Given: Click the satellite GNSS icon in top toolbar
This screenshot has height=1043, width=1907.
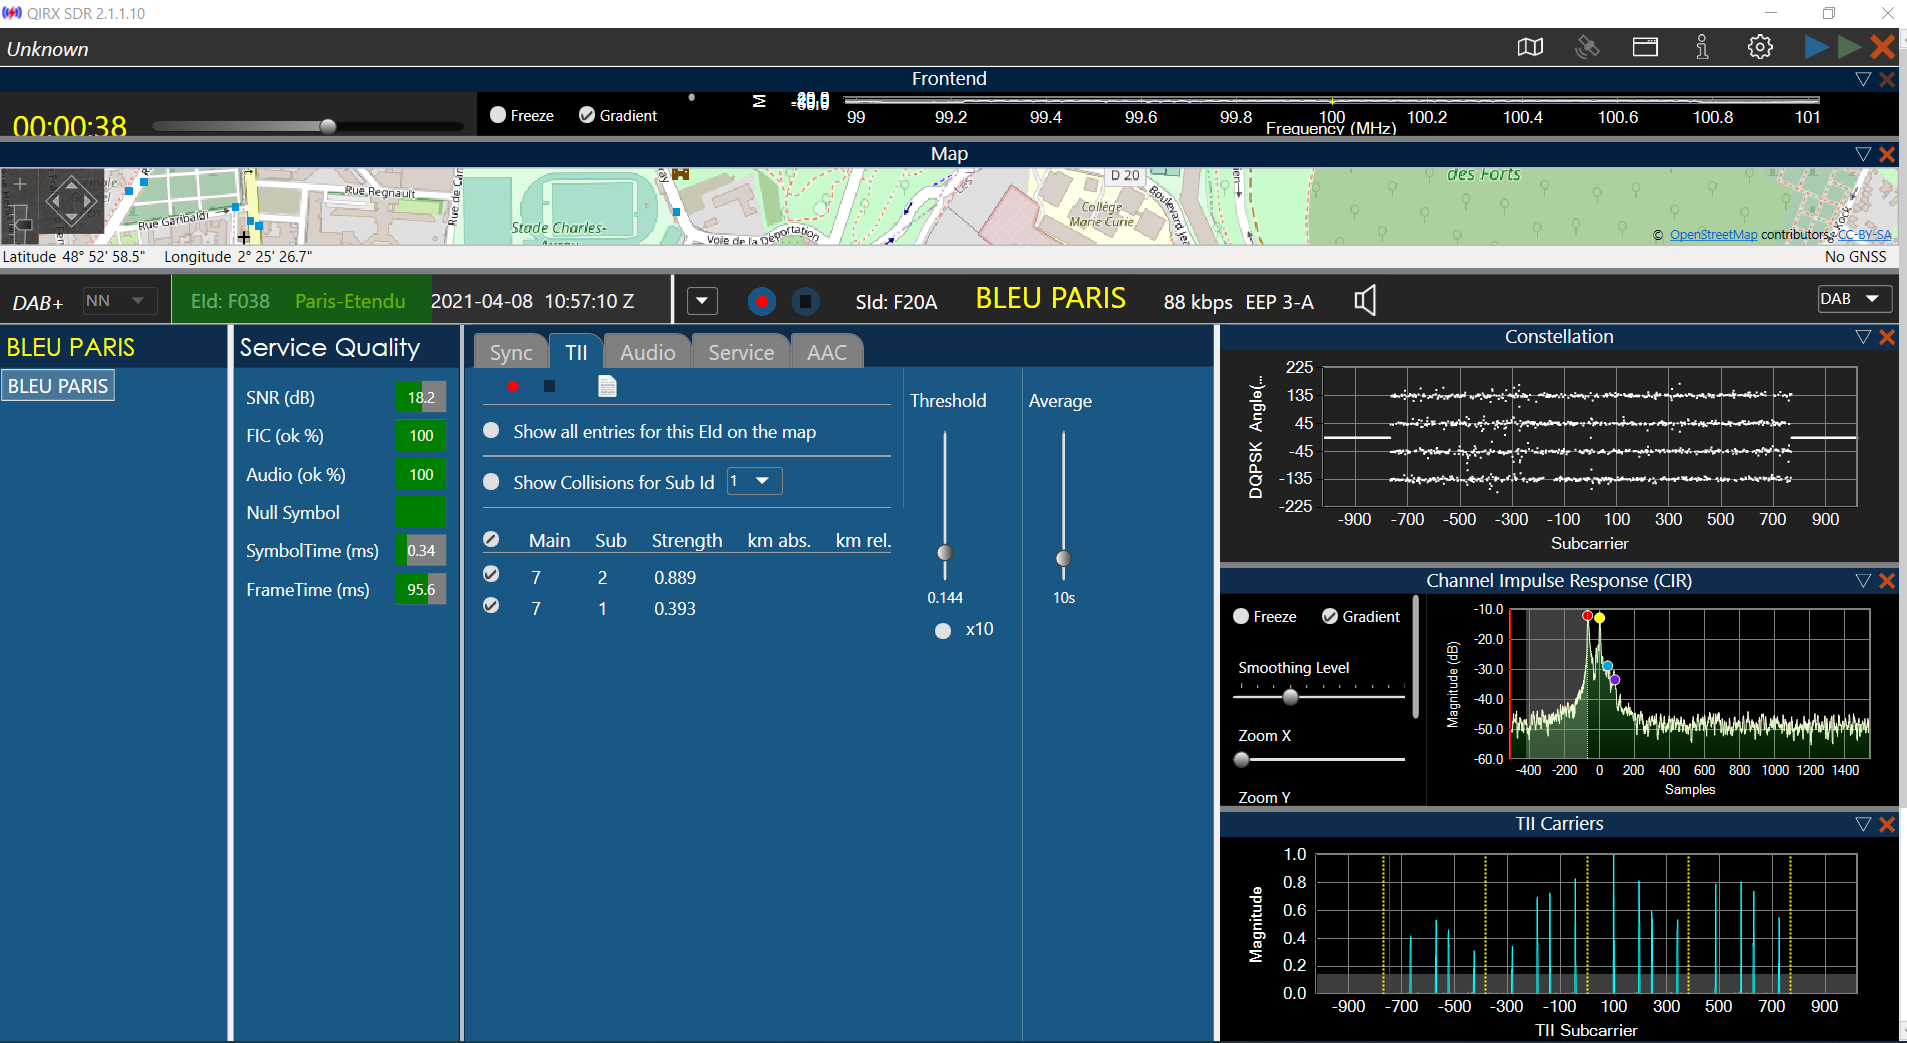Looking at the screenshot, I should [1587, 47].
